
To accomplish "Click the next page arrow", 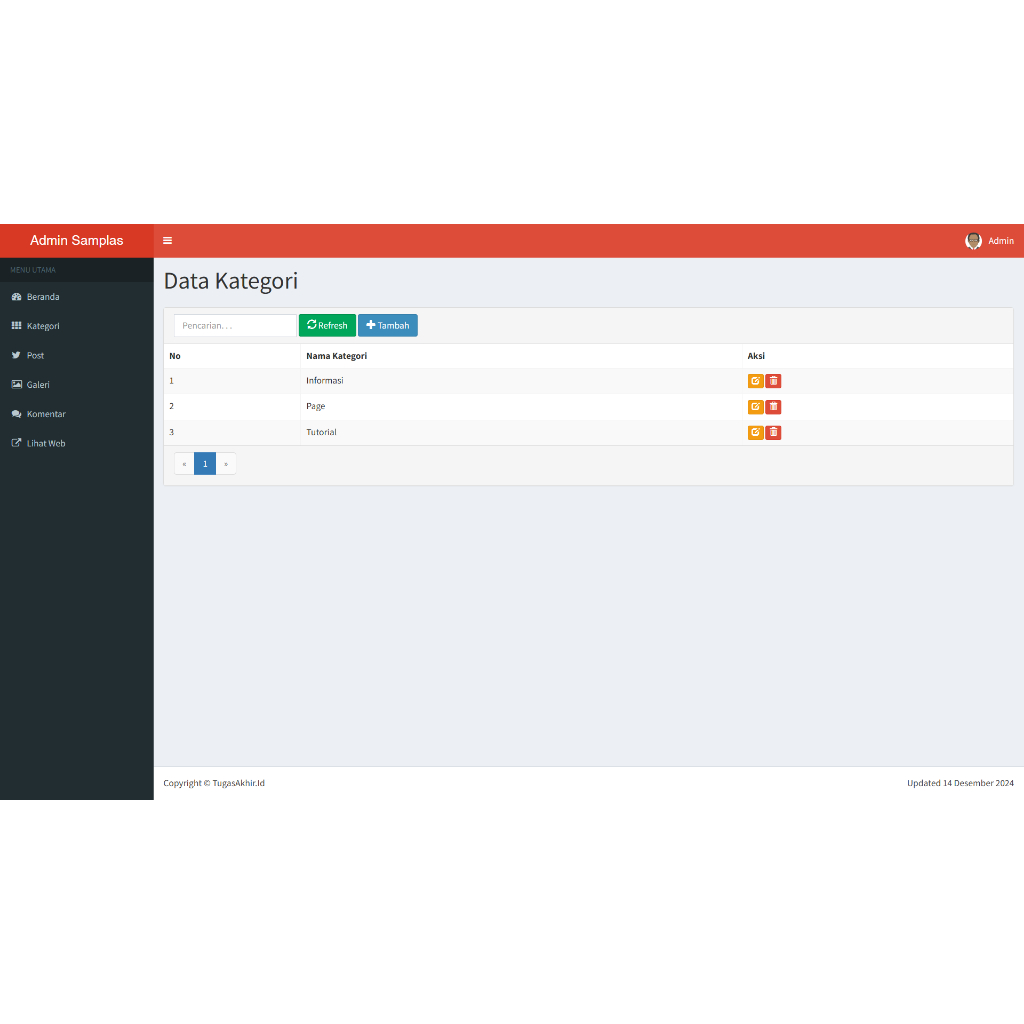I will pyautogui.click(x=226, y=464).
